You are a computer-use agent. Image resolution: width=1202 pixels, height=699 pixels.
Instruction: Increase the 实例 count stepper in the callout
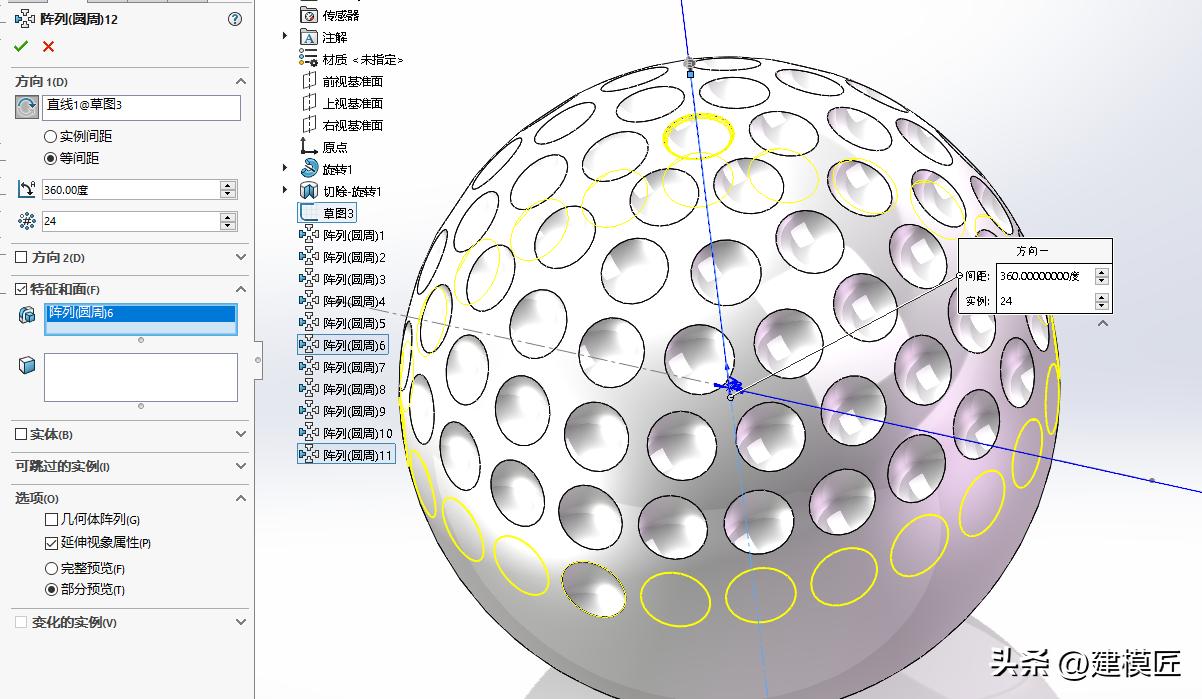(1101, 295)
